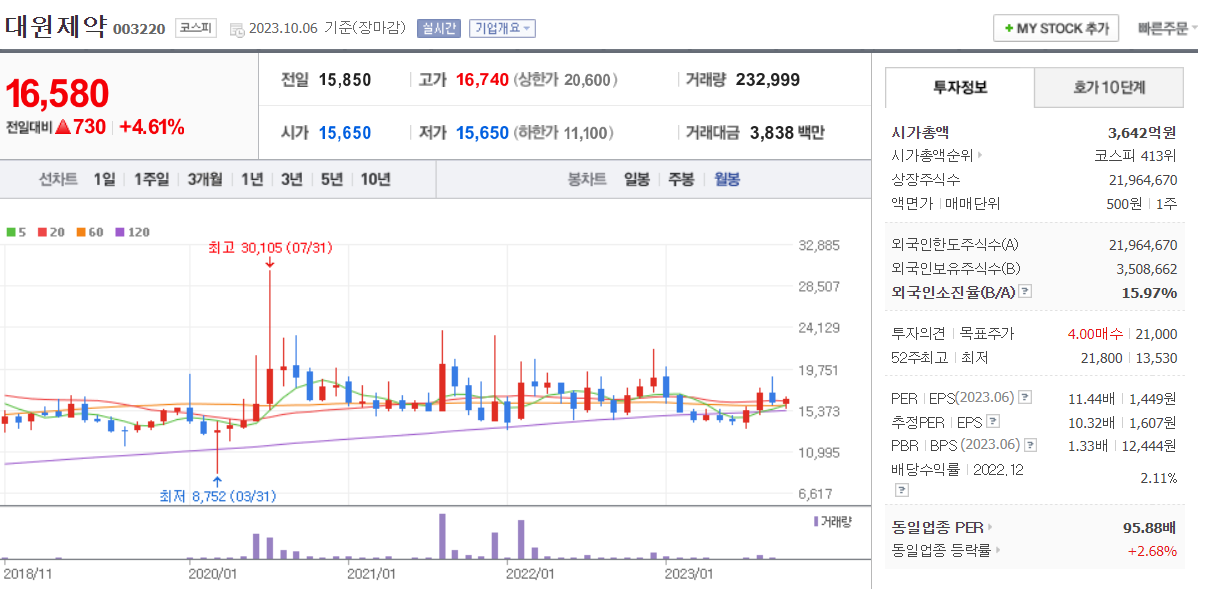Image resolution: width=1209 pixels, height=589 pixels.
Task: Click the tallest volume bar near 2021/07
Action: pyautogui.click(x=441, y=536)
